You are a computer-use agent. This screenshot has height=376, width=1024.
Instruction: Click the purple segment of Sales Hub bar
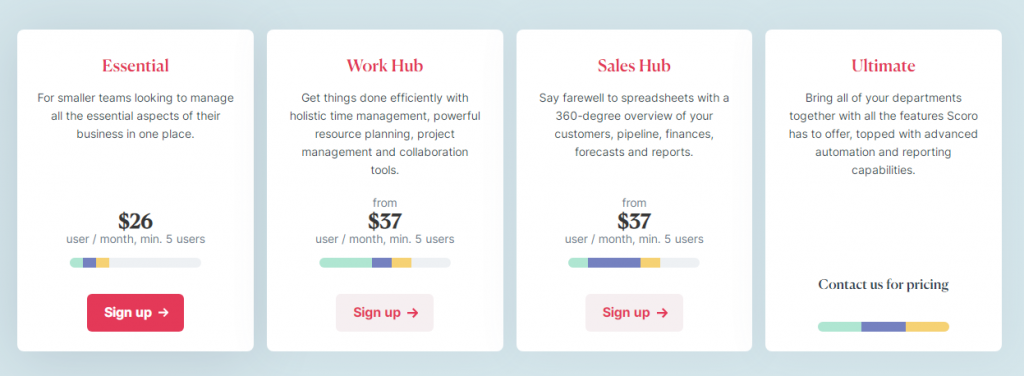point(614,262)
